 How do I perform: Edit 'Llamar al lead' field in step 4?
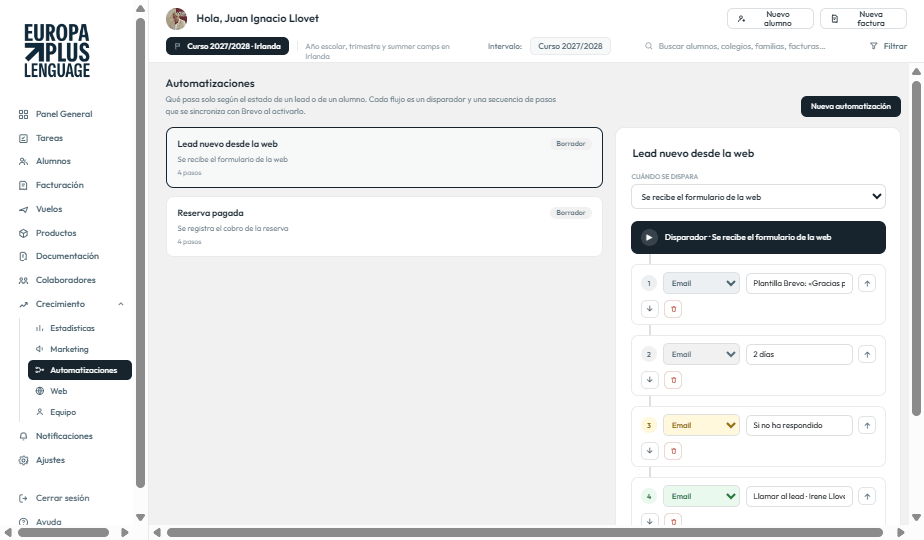point(799,497)
